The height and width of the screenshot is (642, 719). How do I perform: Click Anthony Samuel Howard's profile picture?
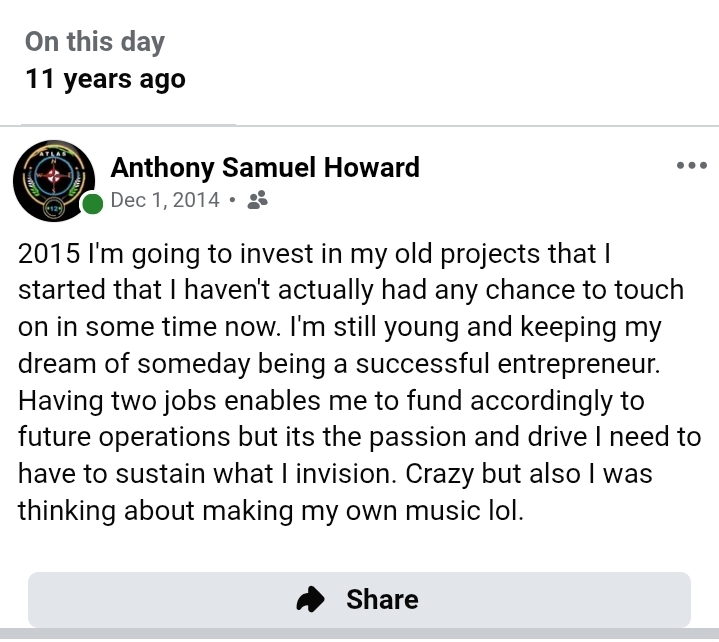54,181
